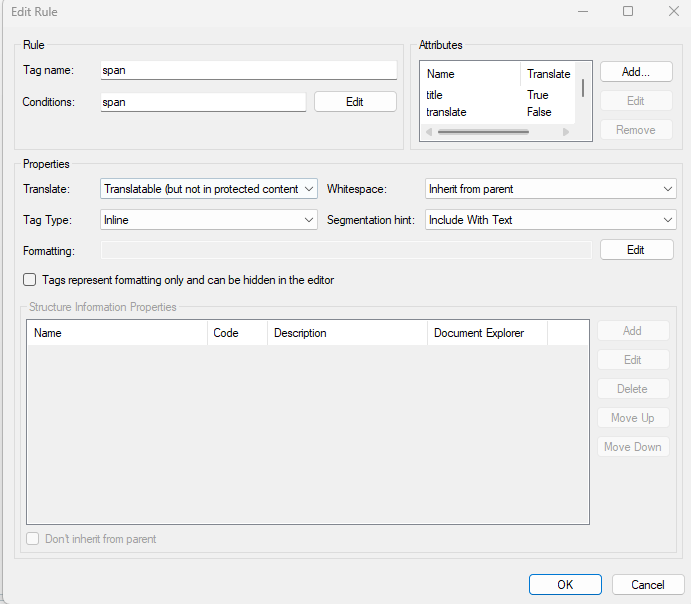Click Name column header in structure table
The height and width of the screenshot is (604, 691).
117,333
